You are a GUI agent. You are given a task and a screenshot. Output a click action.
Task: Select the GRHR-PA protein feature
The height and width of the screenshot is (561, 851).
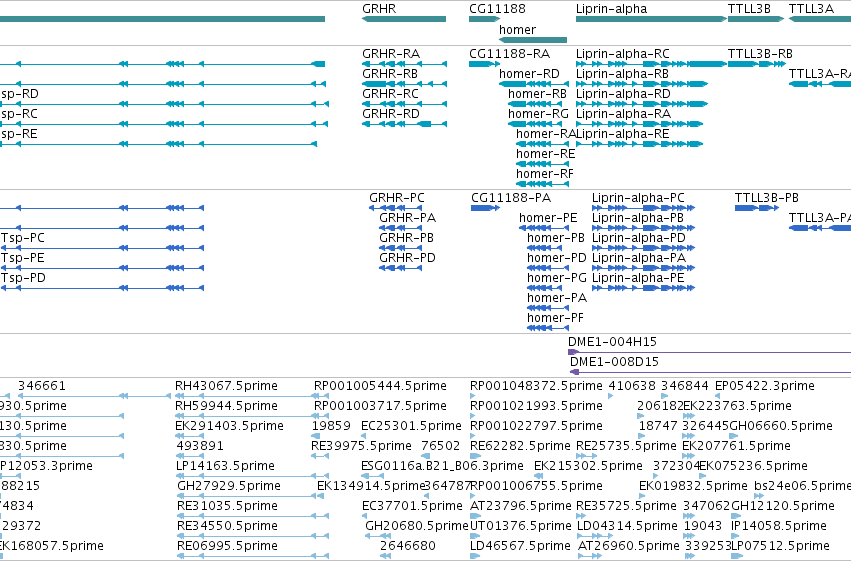click(x=401, y=228)
